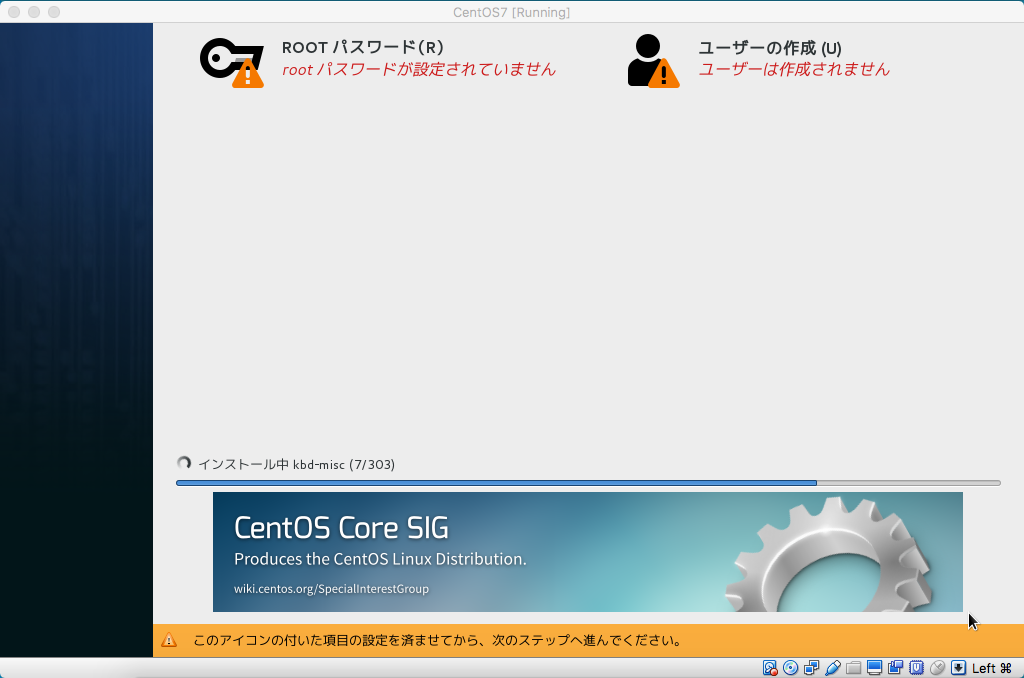Screen dimensions: 1024x678
Task: Close the CentOS7 VM window
Action: (x=14, y=12)
